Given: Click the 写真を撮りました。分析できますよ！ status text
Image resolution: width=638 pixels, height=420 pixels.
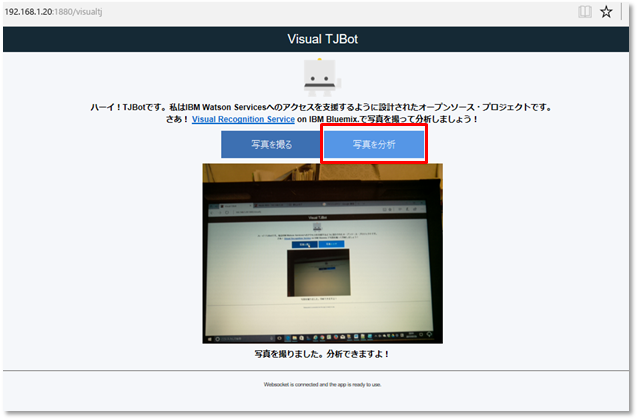Looking at the screenshot, I should [x=321, y=354].
